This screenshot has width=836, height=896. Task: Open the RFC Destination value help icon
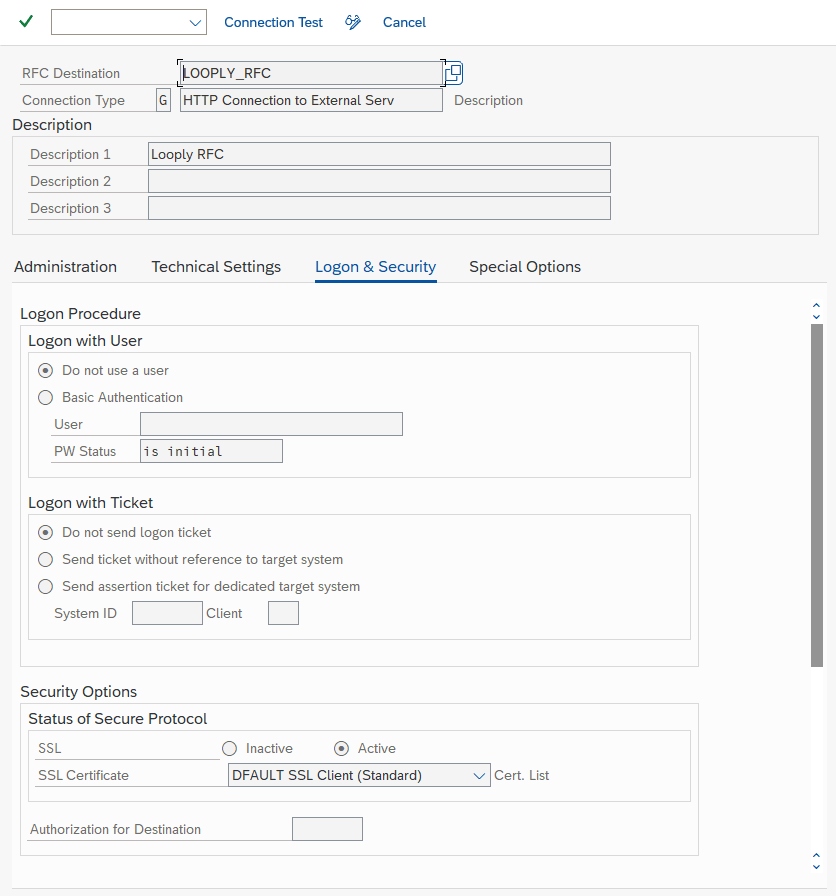pos(454,73)
